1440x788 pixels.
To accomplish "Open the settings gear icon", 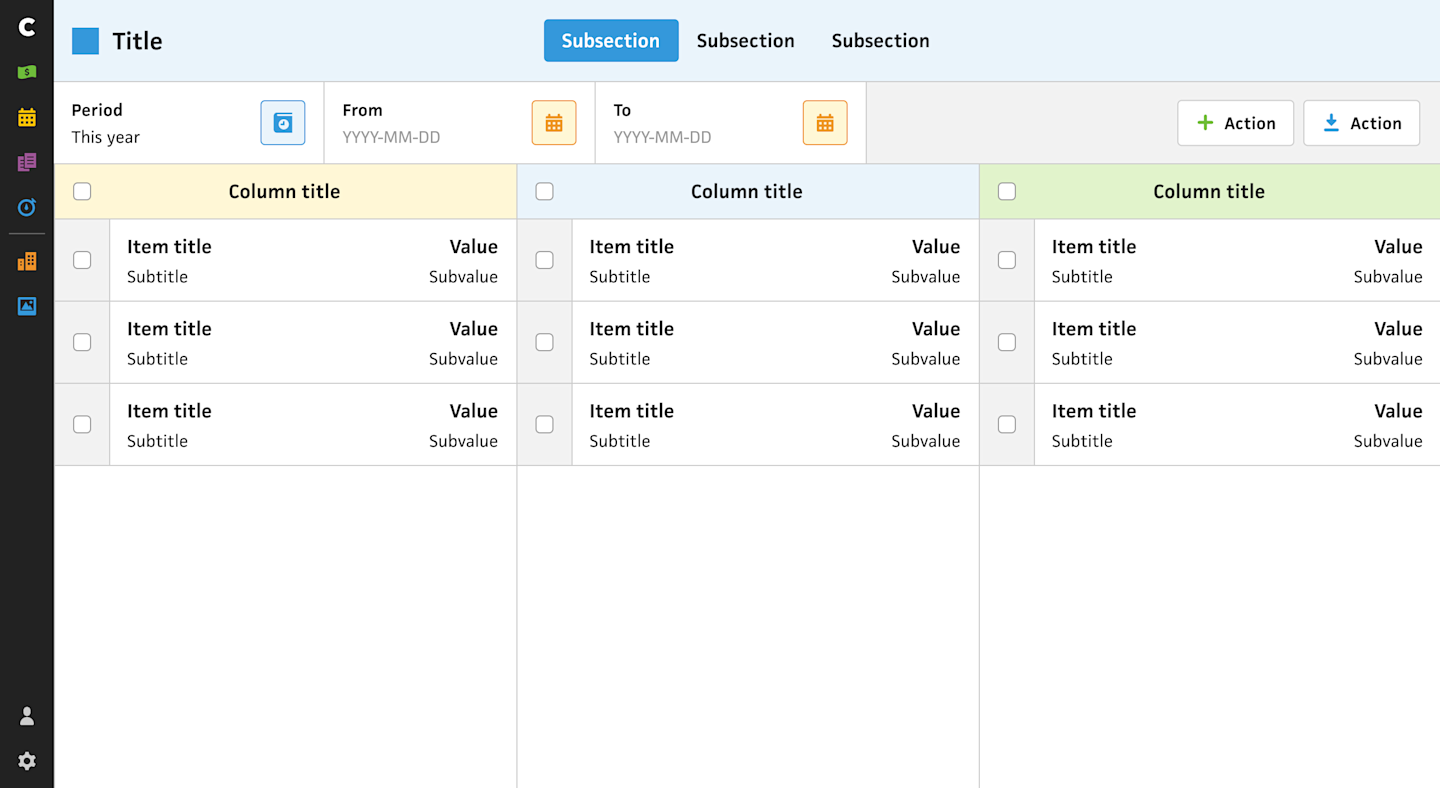I will tap(27, 761).
